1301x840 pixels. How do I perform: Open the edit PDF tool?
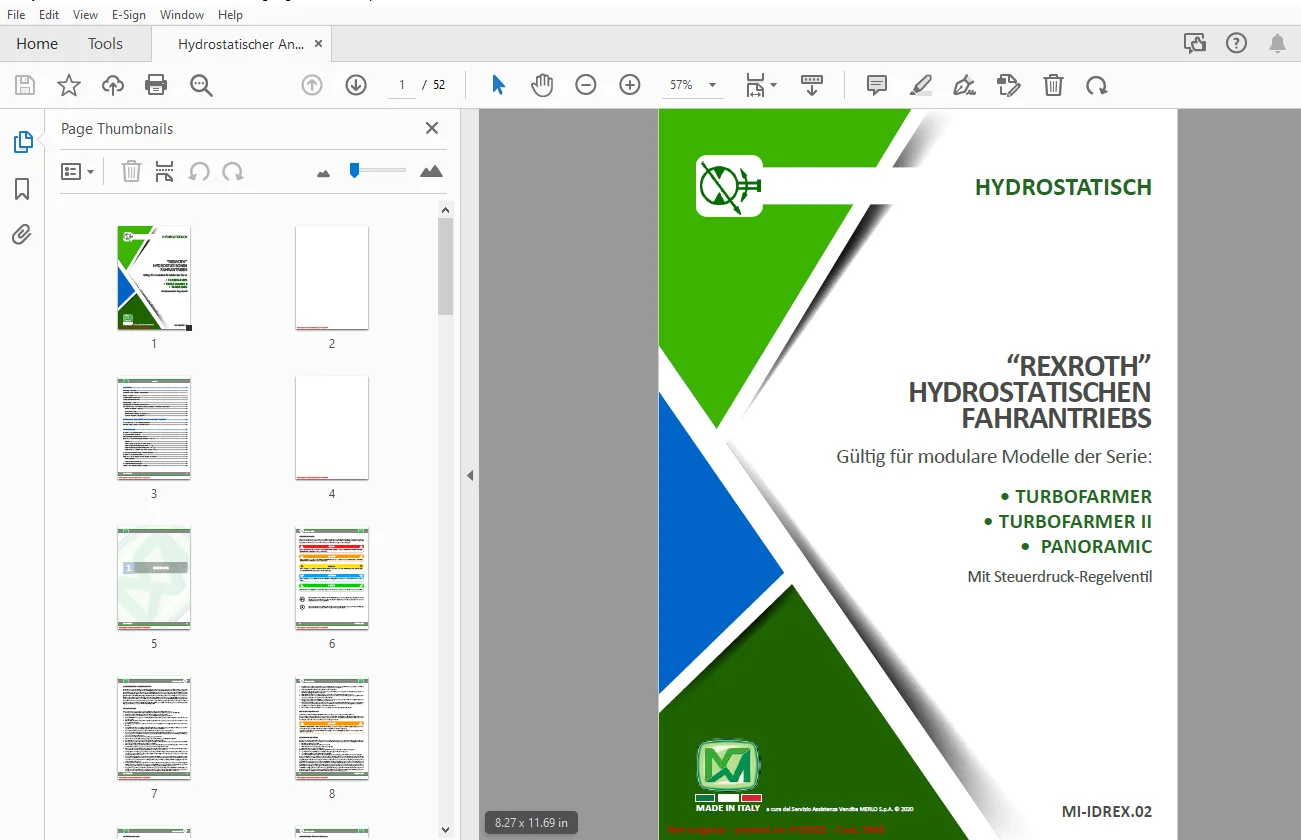[1009, 85]
